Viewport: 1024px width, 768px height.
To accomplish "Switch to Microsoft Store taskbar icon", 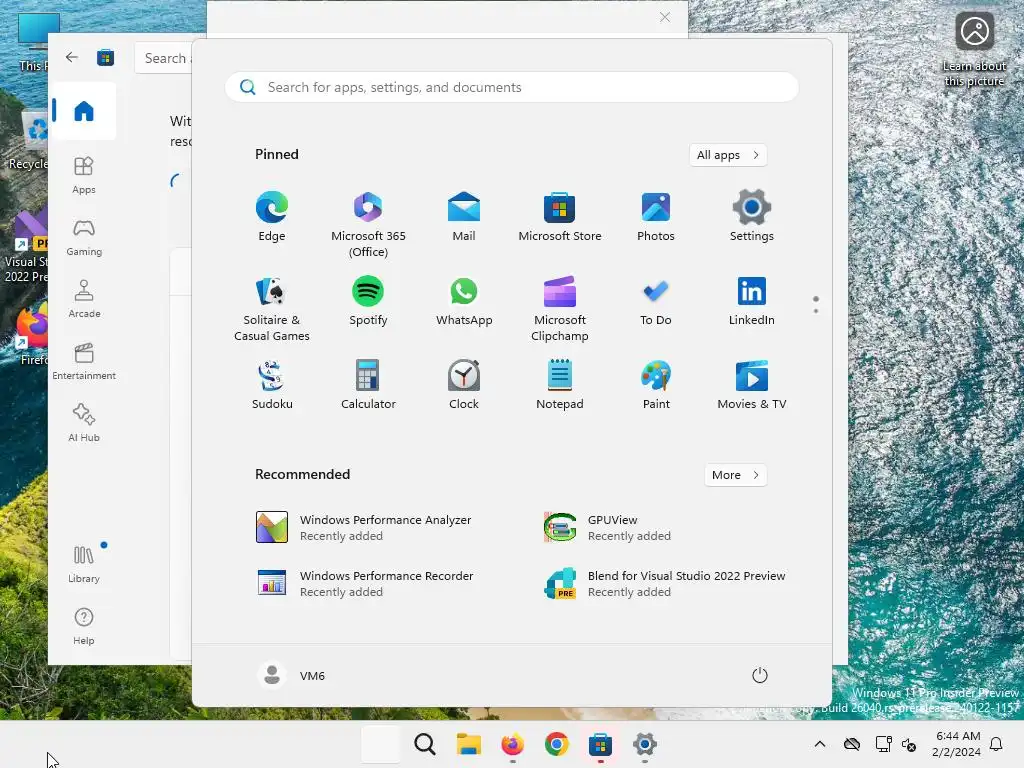I will 600,744.
